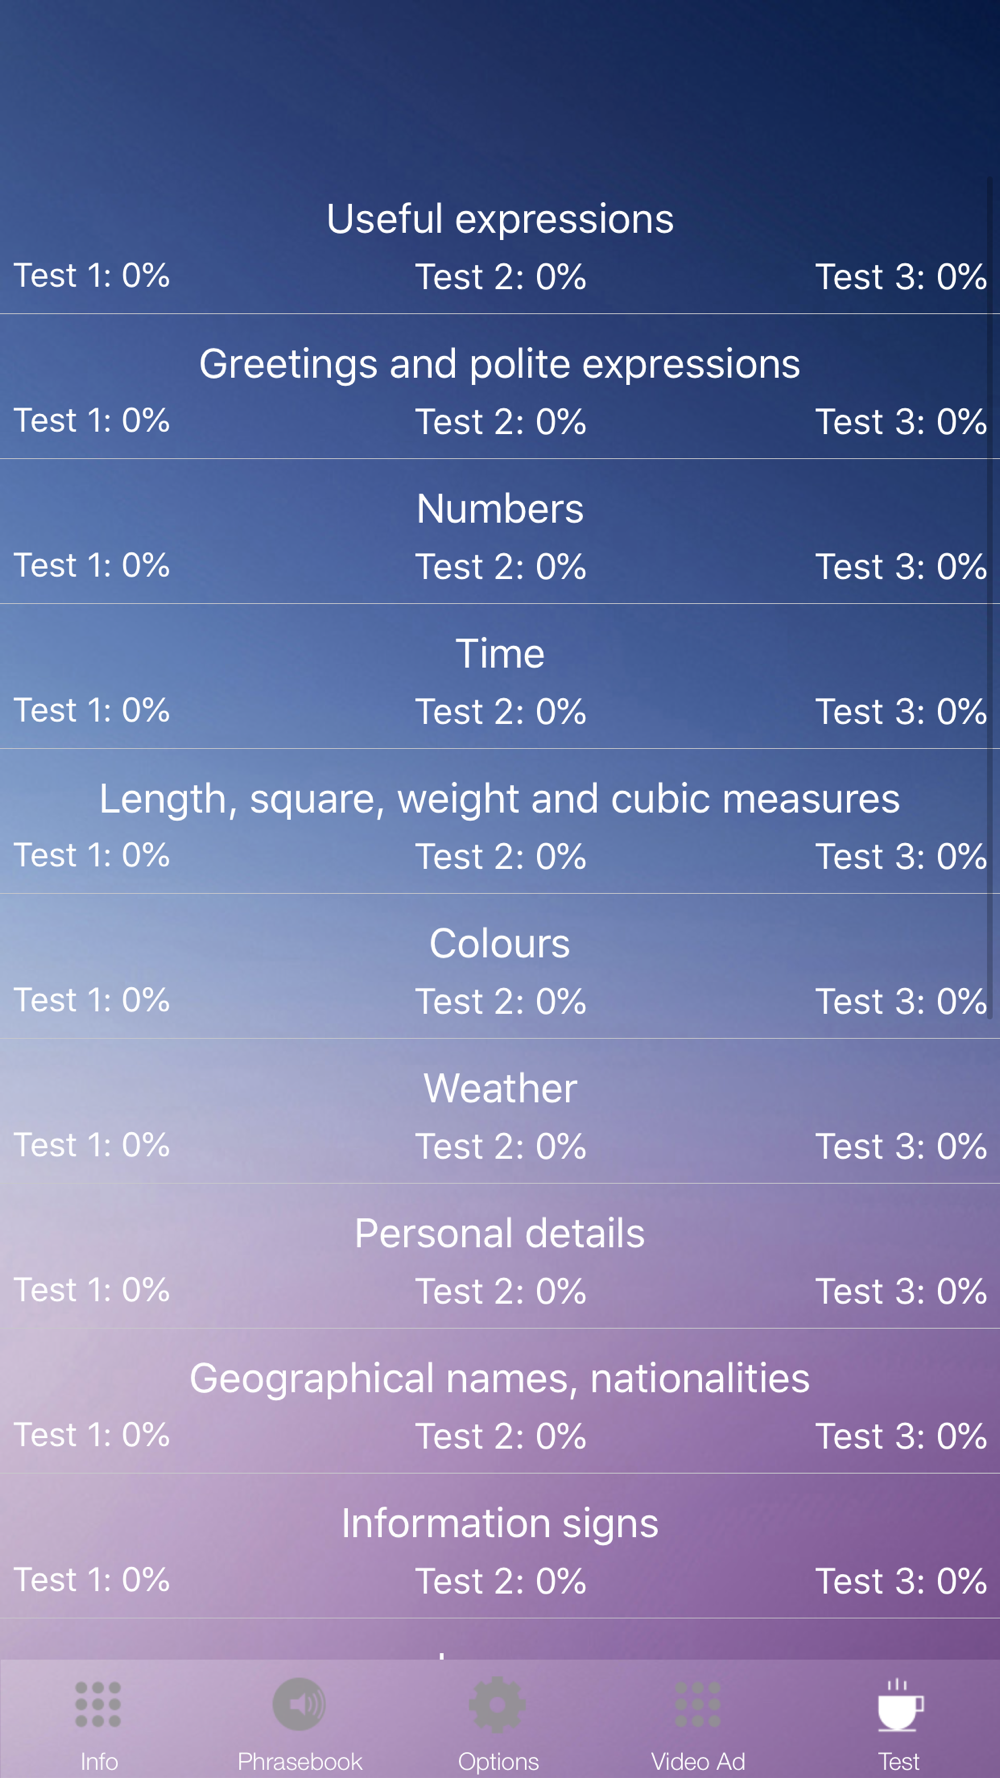Start Test 2 under Time
1000x1778 pixels.
coord(500,711)
